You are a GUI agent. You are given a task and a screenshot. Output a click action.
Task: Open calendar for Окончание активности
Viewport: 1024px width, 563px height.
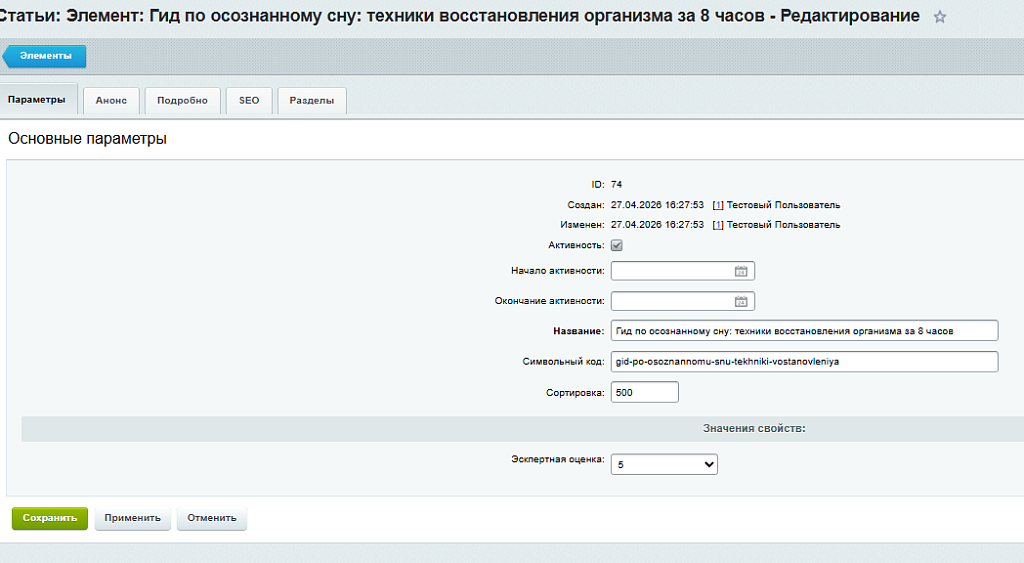click(x=741, y=301)
